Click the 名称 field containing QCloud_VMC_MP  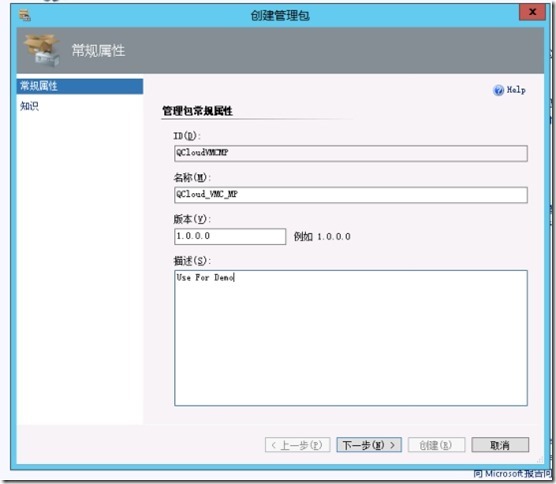pyautogui.click(x=351, y=195)
